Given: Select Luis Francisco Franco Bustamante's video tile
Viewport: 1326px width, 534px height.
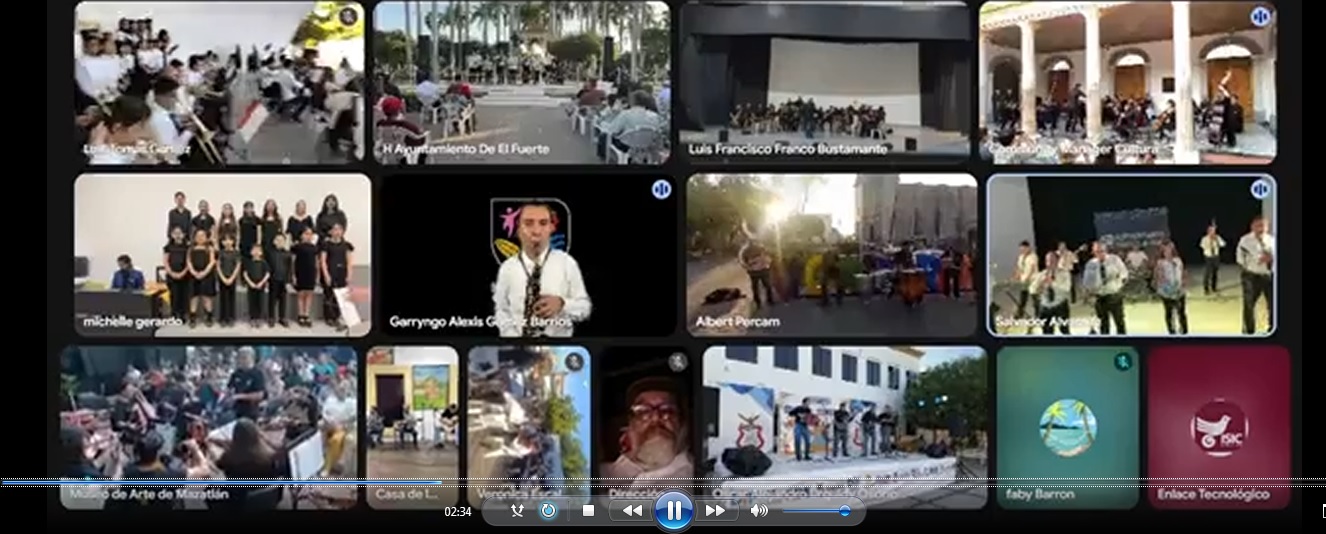Looking at the screenshot, I should coord(826,82).
